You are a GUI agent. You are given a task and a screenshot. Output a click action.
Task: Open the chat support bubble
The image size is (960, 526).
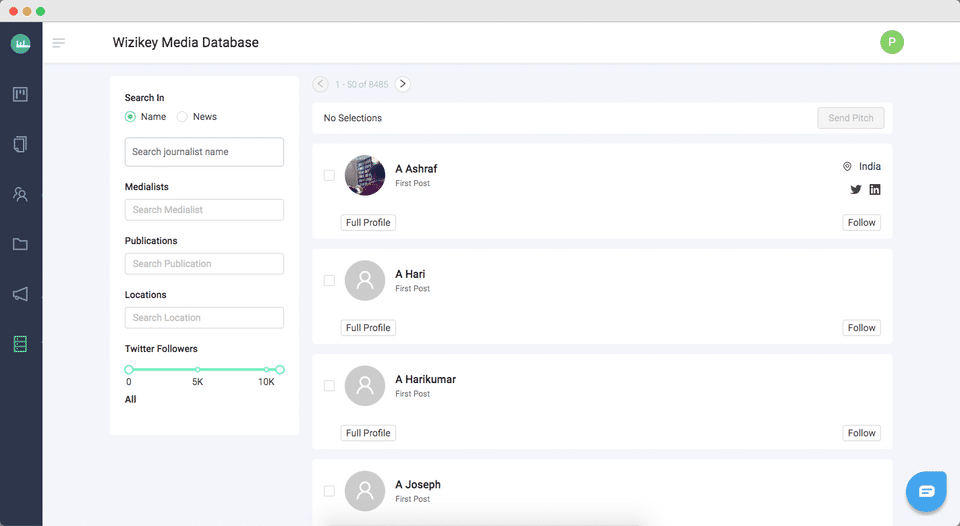click(x=926, y=491)
